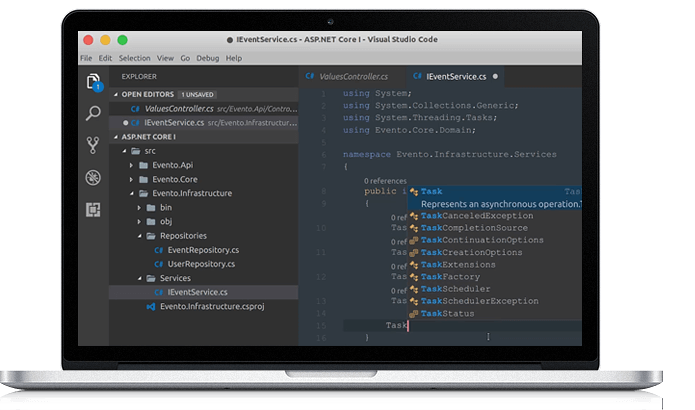
Task: Expand the Evento.Api folder
Action: [132, 164]
